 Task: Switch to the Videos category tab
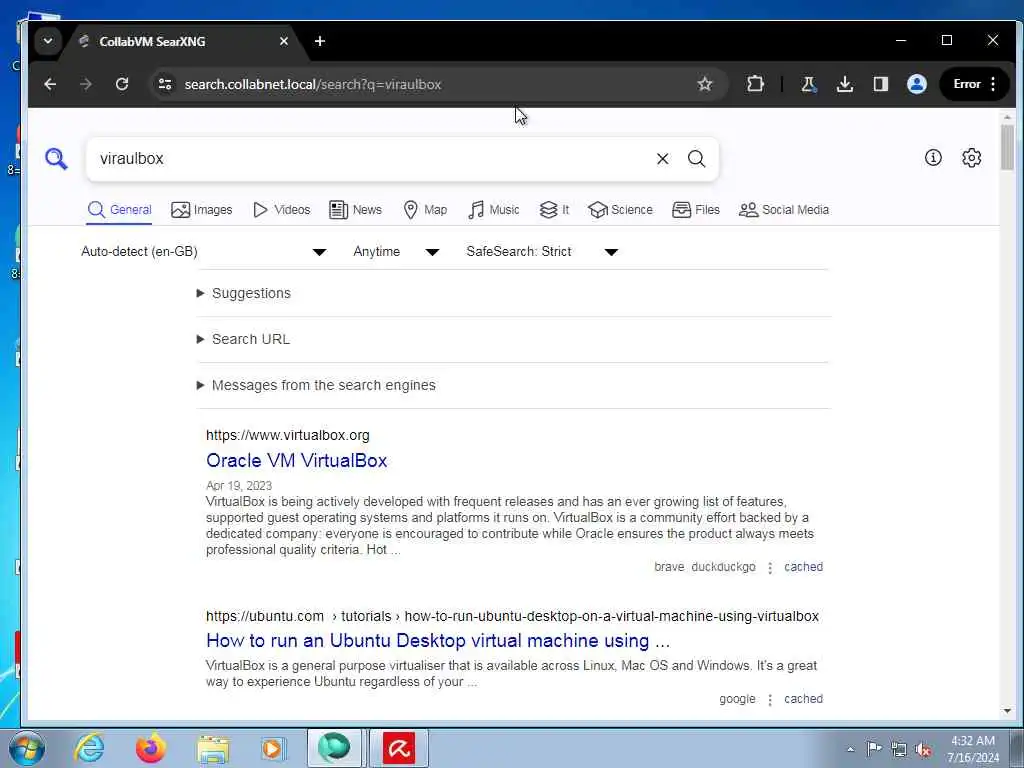click(281, 210)
